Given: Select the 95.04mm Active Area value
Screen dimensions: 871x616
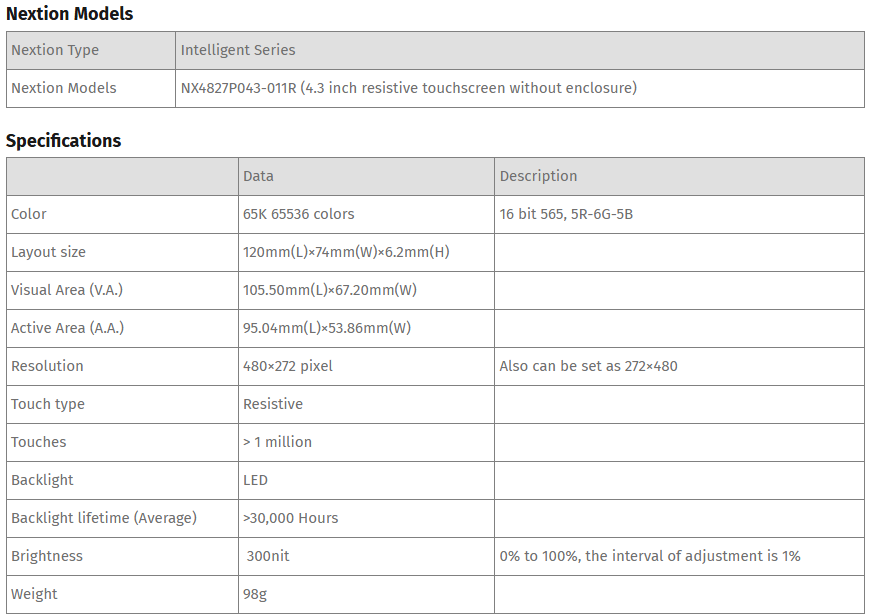Looking at the screenshot, I should 327,328.
